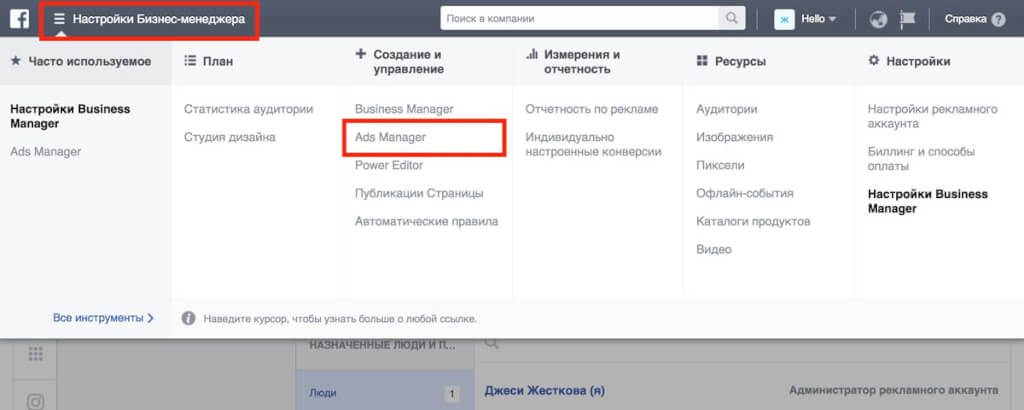Image resolution: width=1024 pixels, height=410 pixels.
Task: Select the Люди tab in sidebar
Action: point(323,394)
